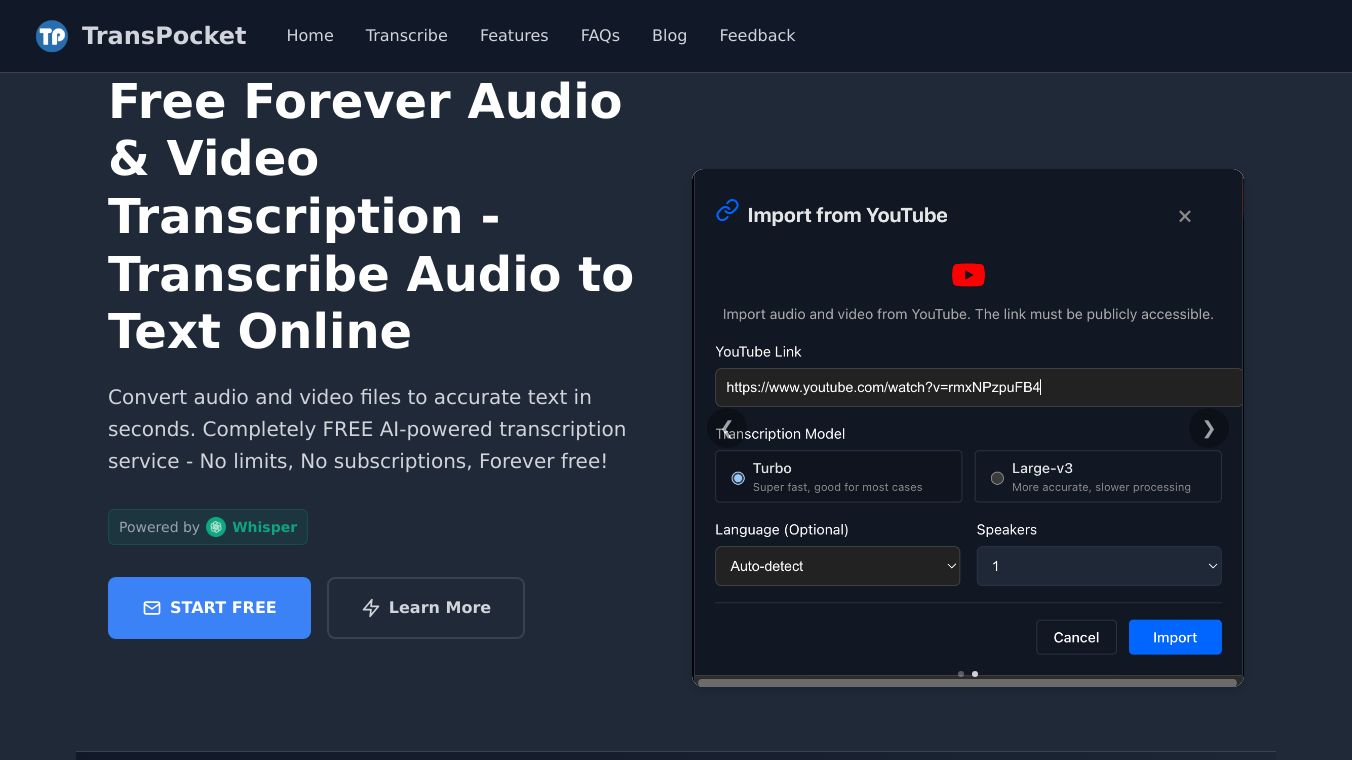Go to next carousel slide
The width and height of the screenshot is (1352, 760).
(1209, 428)
